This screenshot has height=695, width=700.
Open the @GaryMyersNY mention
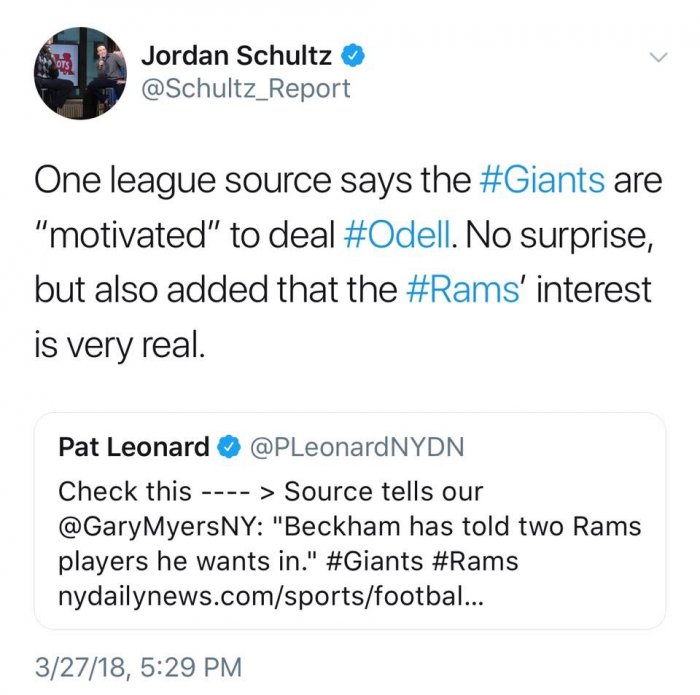(x=154, y=525)
